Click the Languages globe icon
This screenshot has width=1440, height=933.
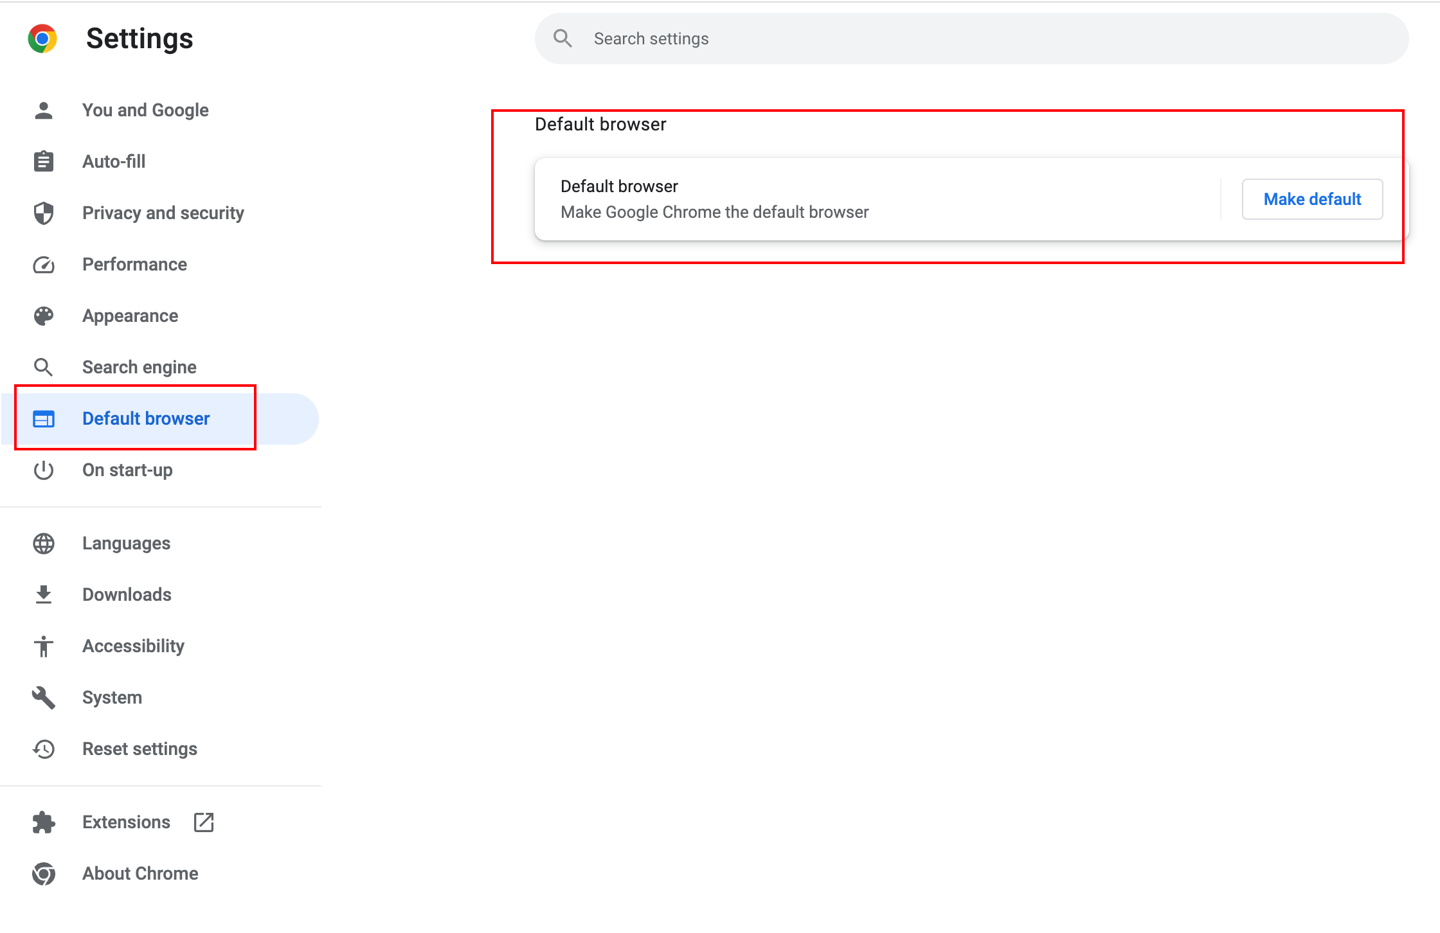click(43, 543)
